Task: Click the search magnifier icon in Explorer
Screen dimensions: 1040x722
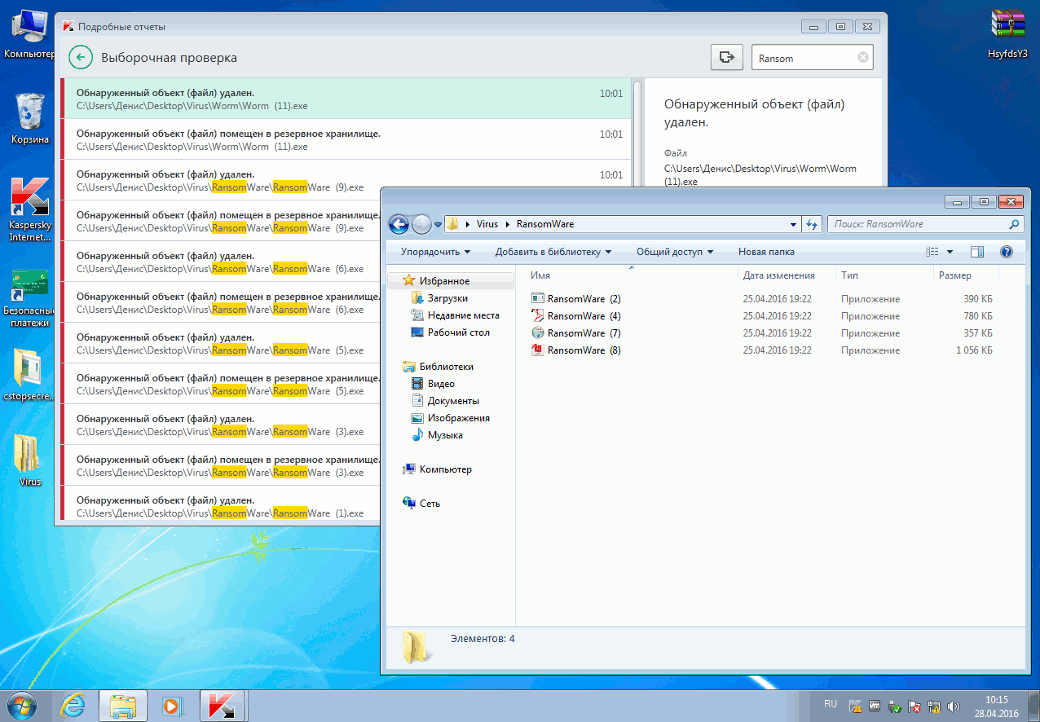Action: coord(1014,224)
